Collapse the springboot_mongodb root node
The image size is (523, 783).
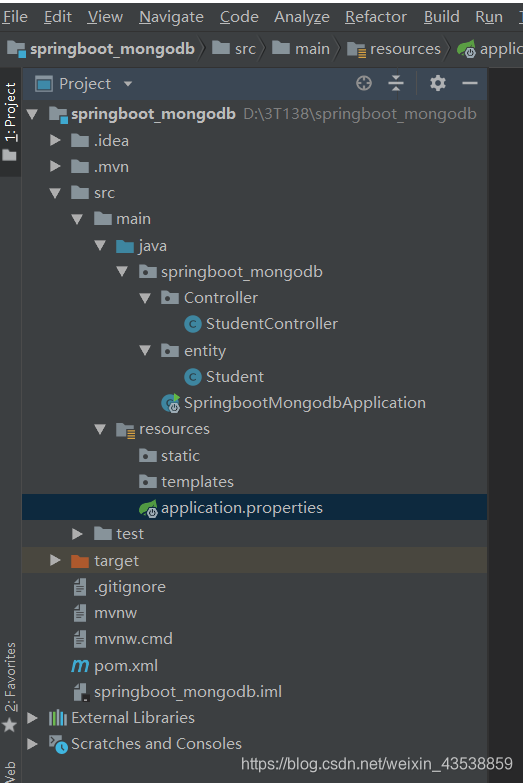(32, 114)
